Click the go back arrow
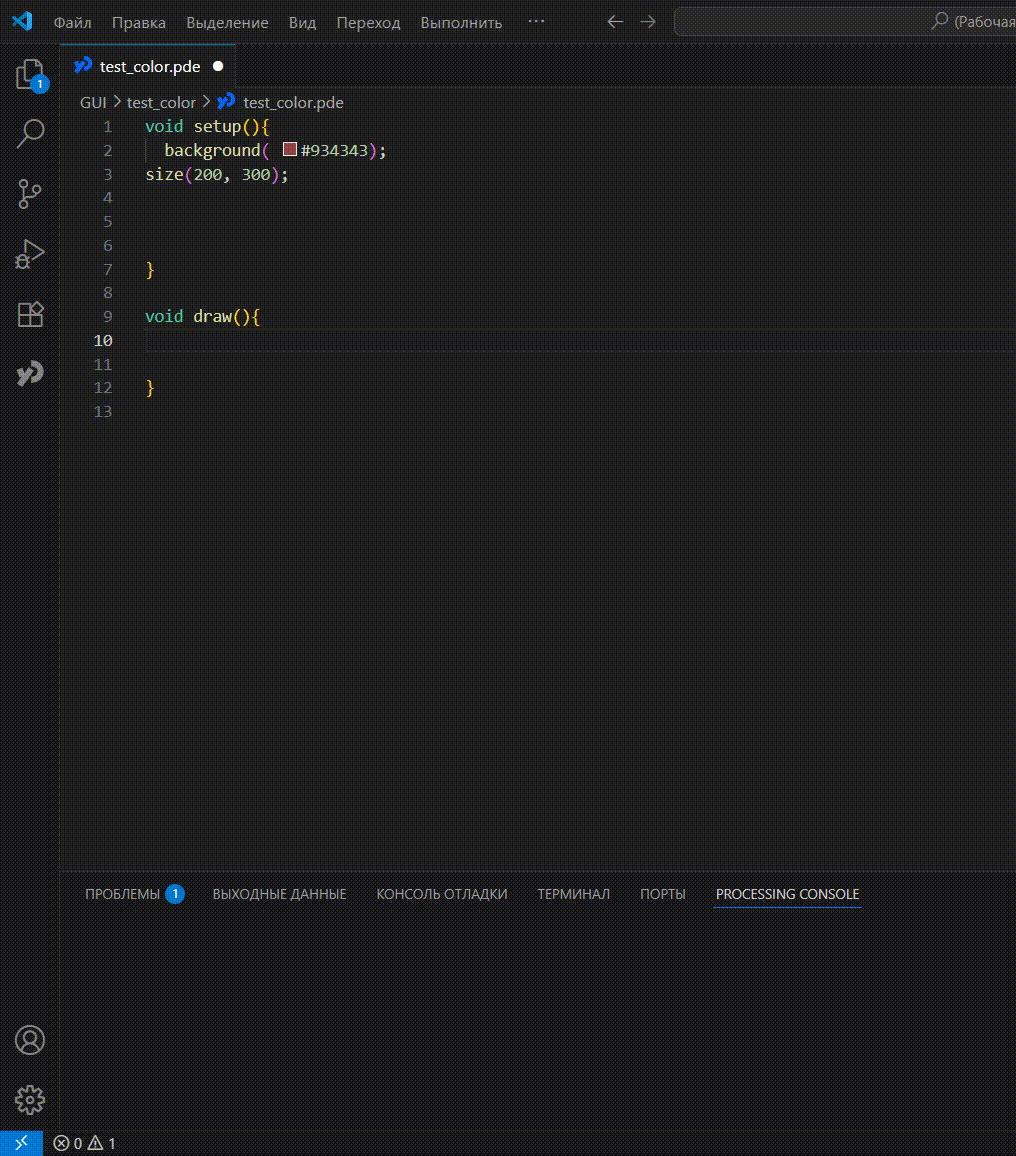 coord(615,22)
